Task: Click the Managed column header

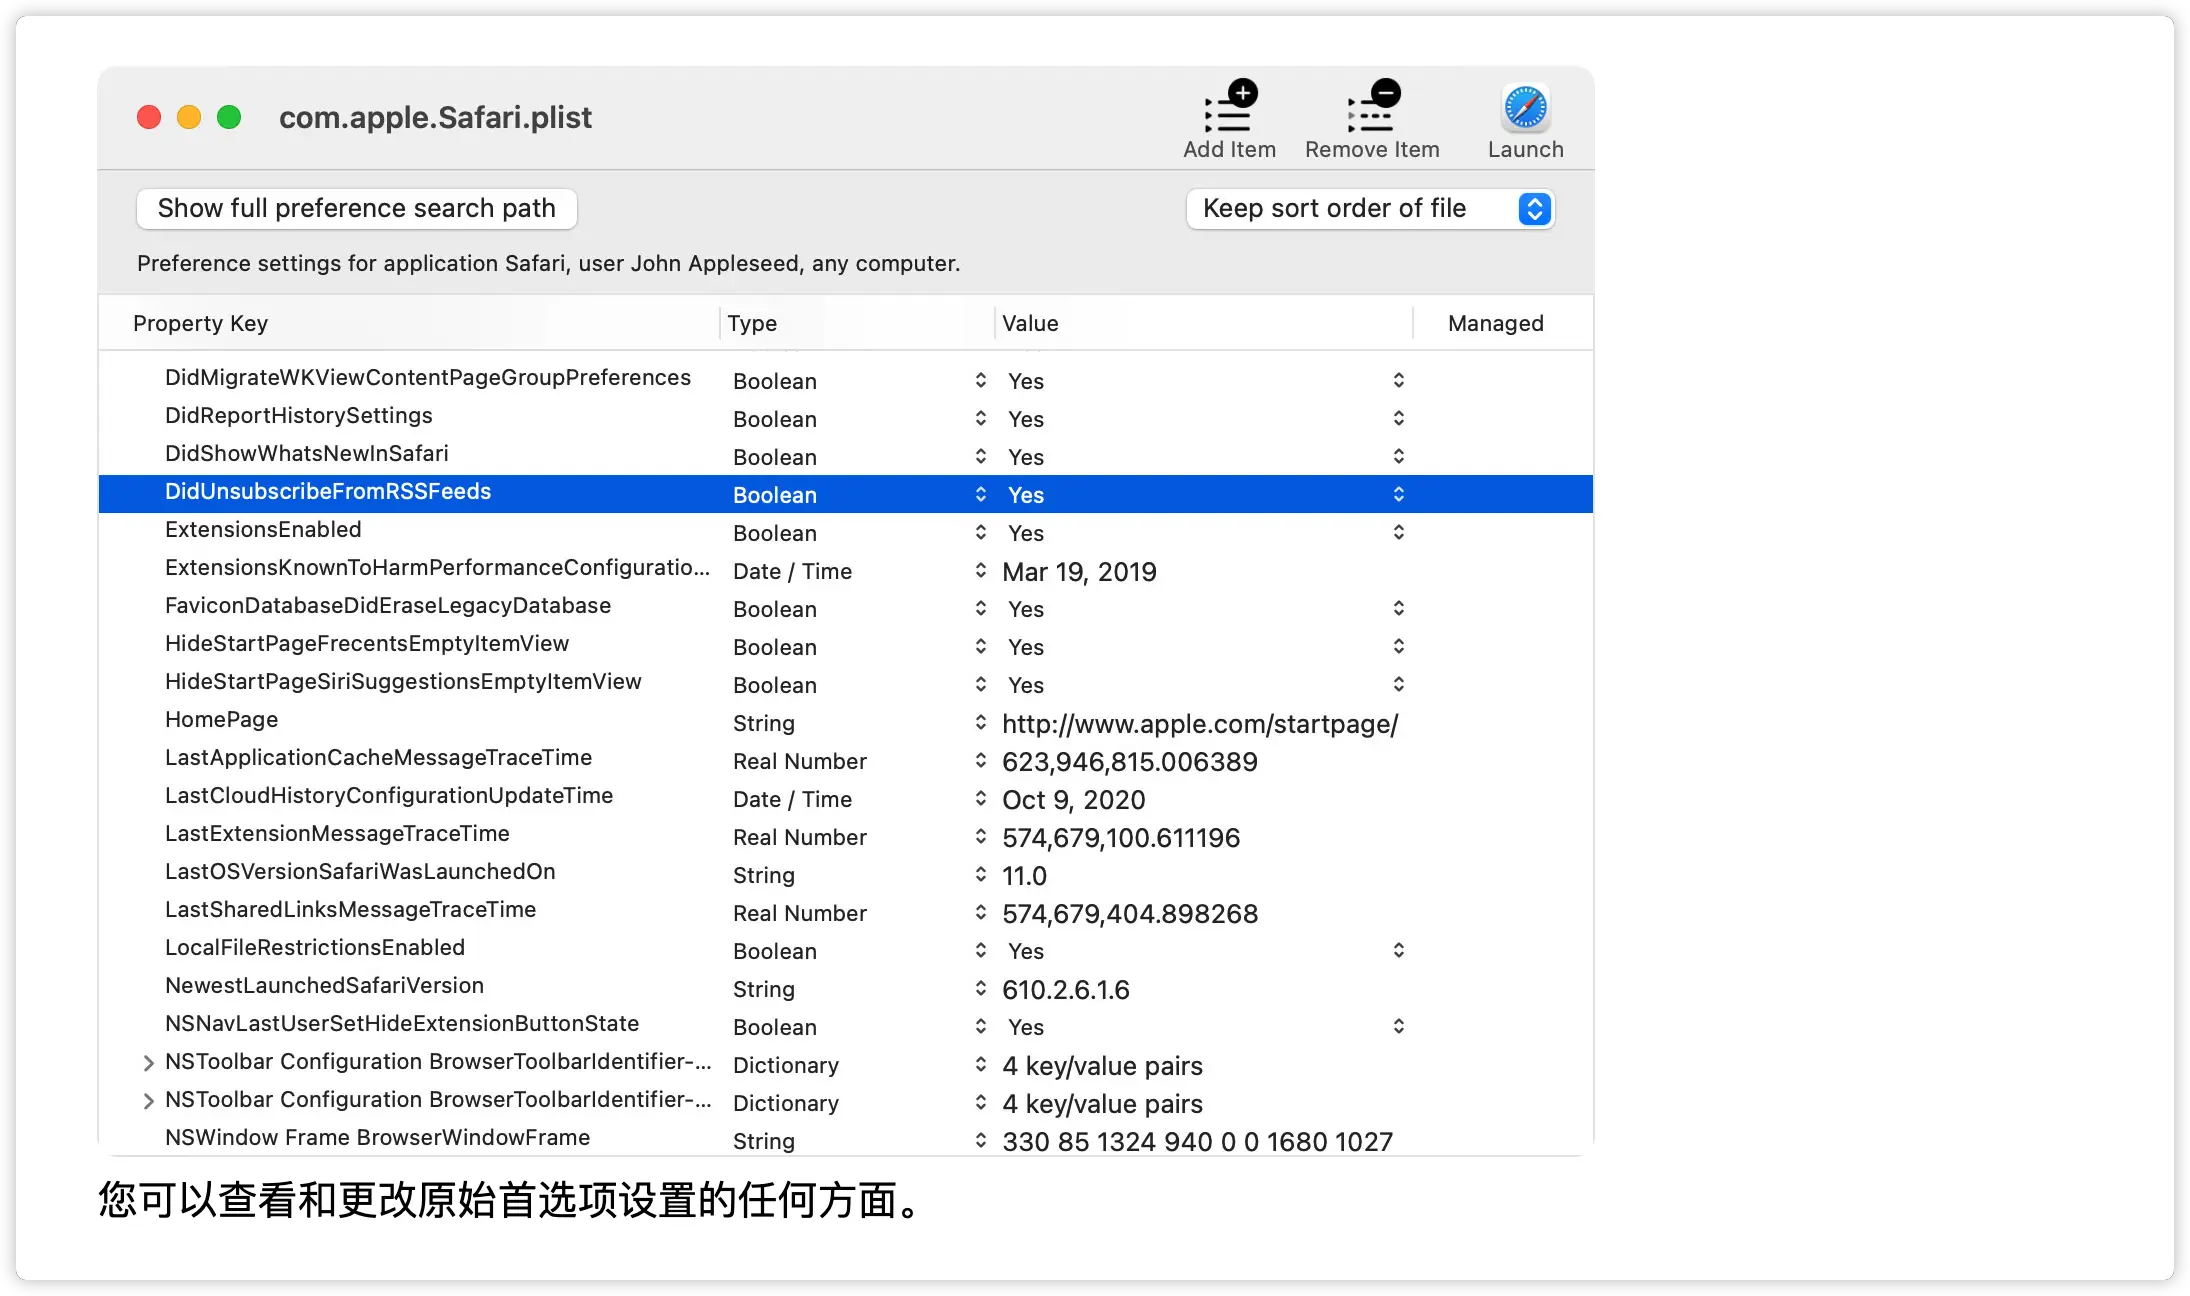Action: [1495, 323]
